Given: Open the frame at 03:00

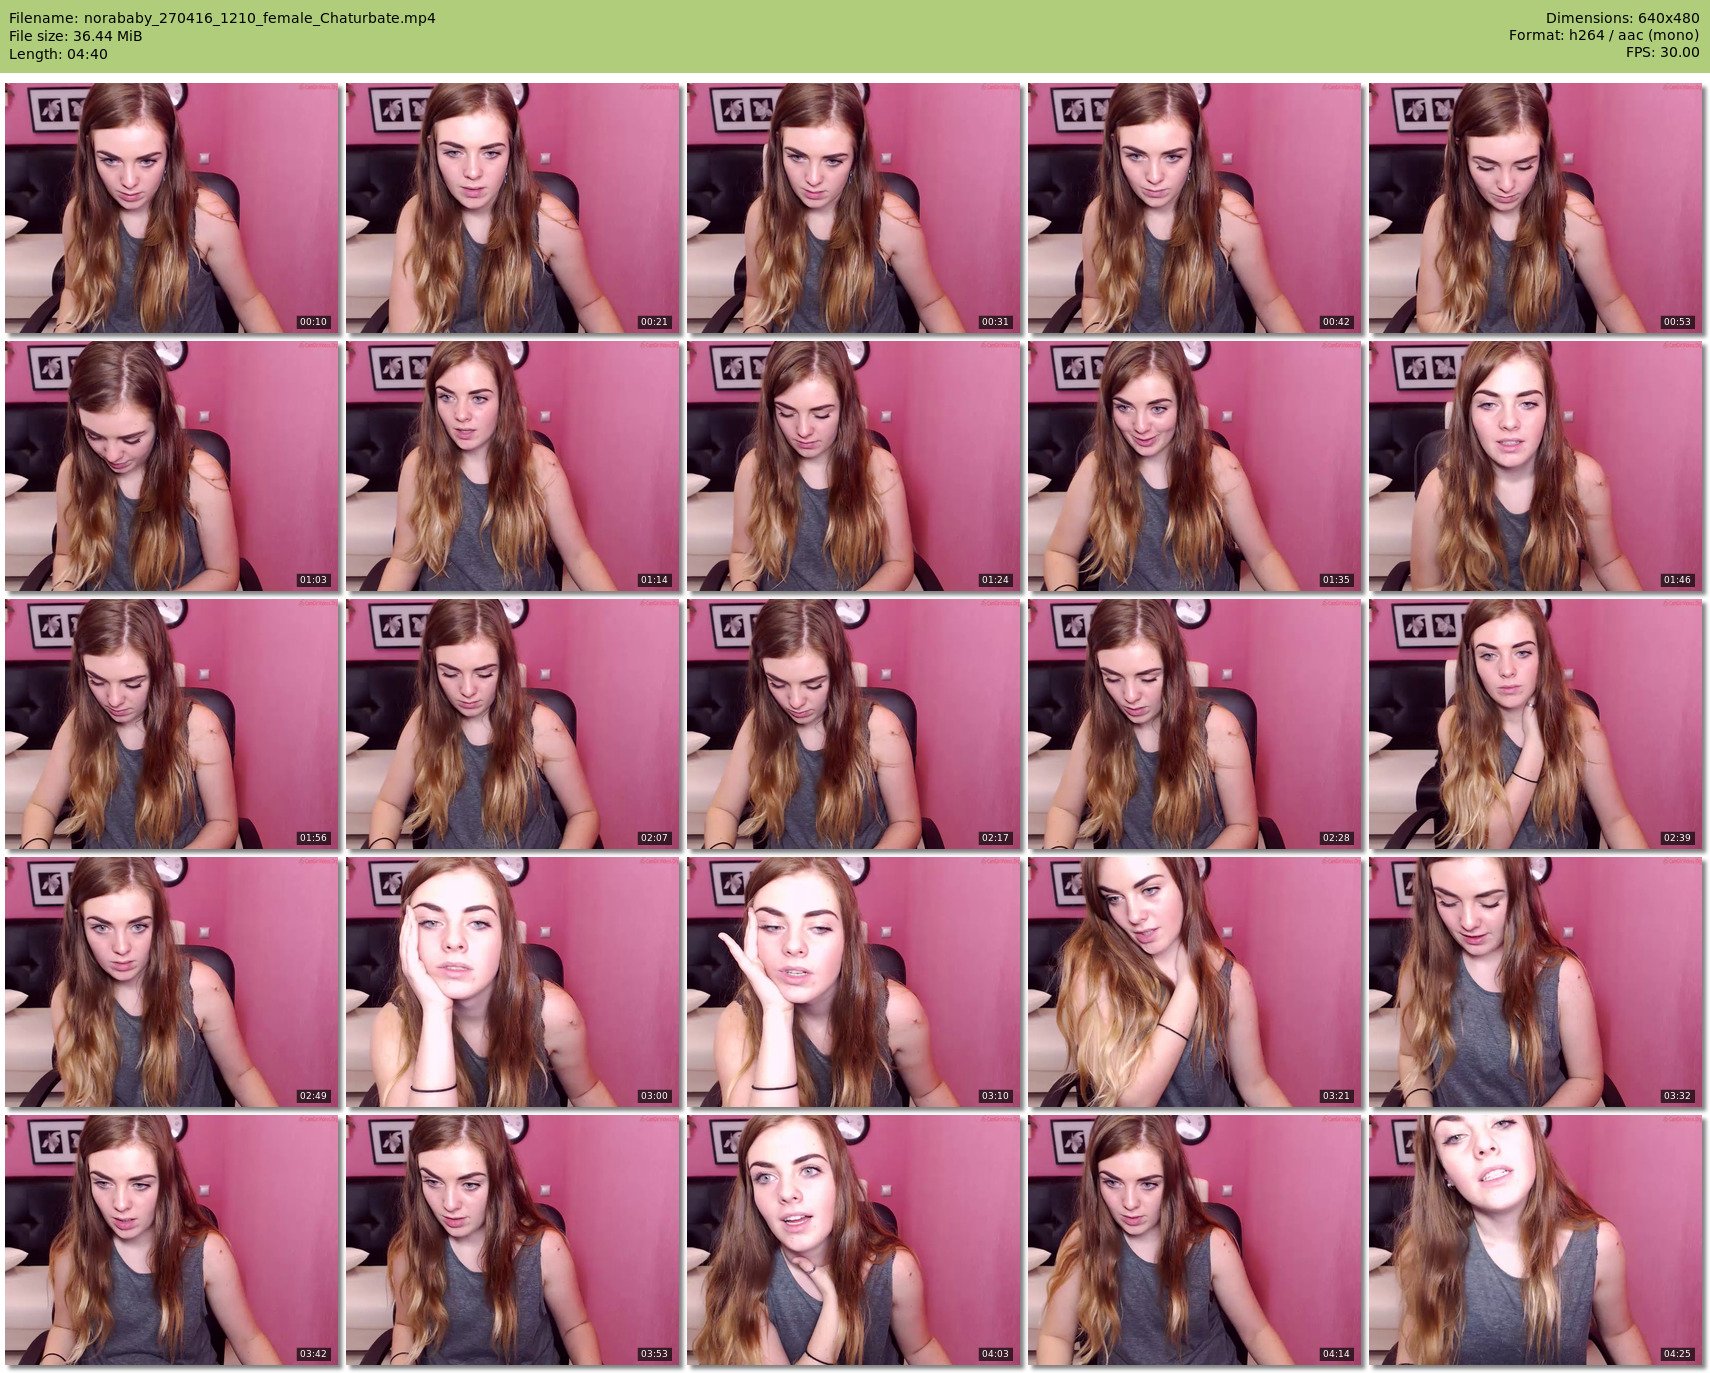Looking at the screenshot, I should [512, 982].
